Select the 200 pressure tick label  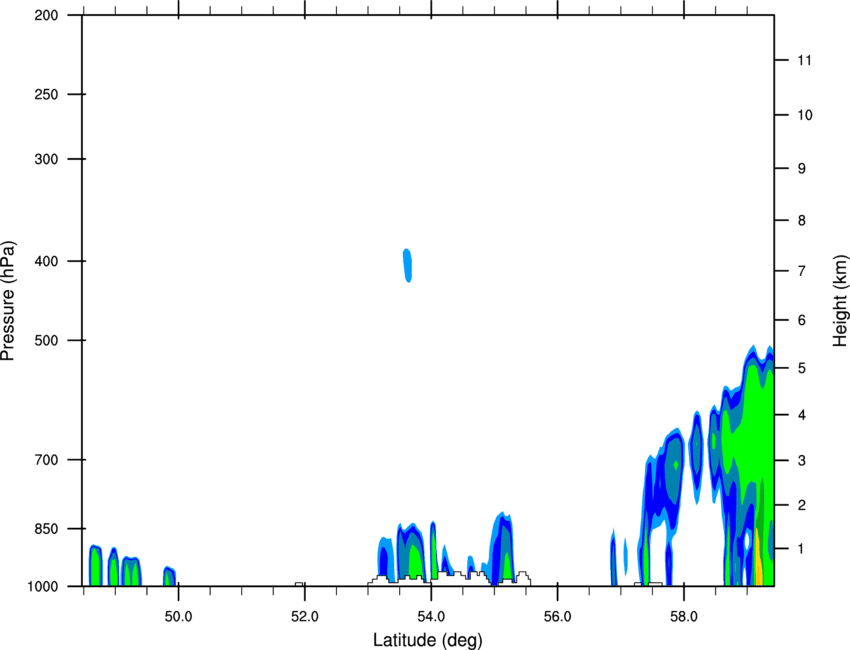click(x=47, y=15)
